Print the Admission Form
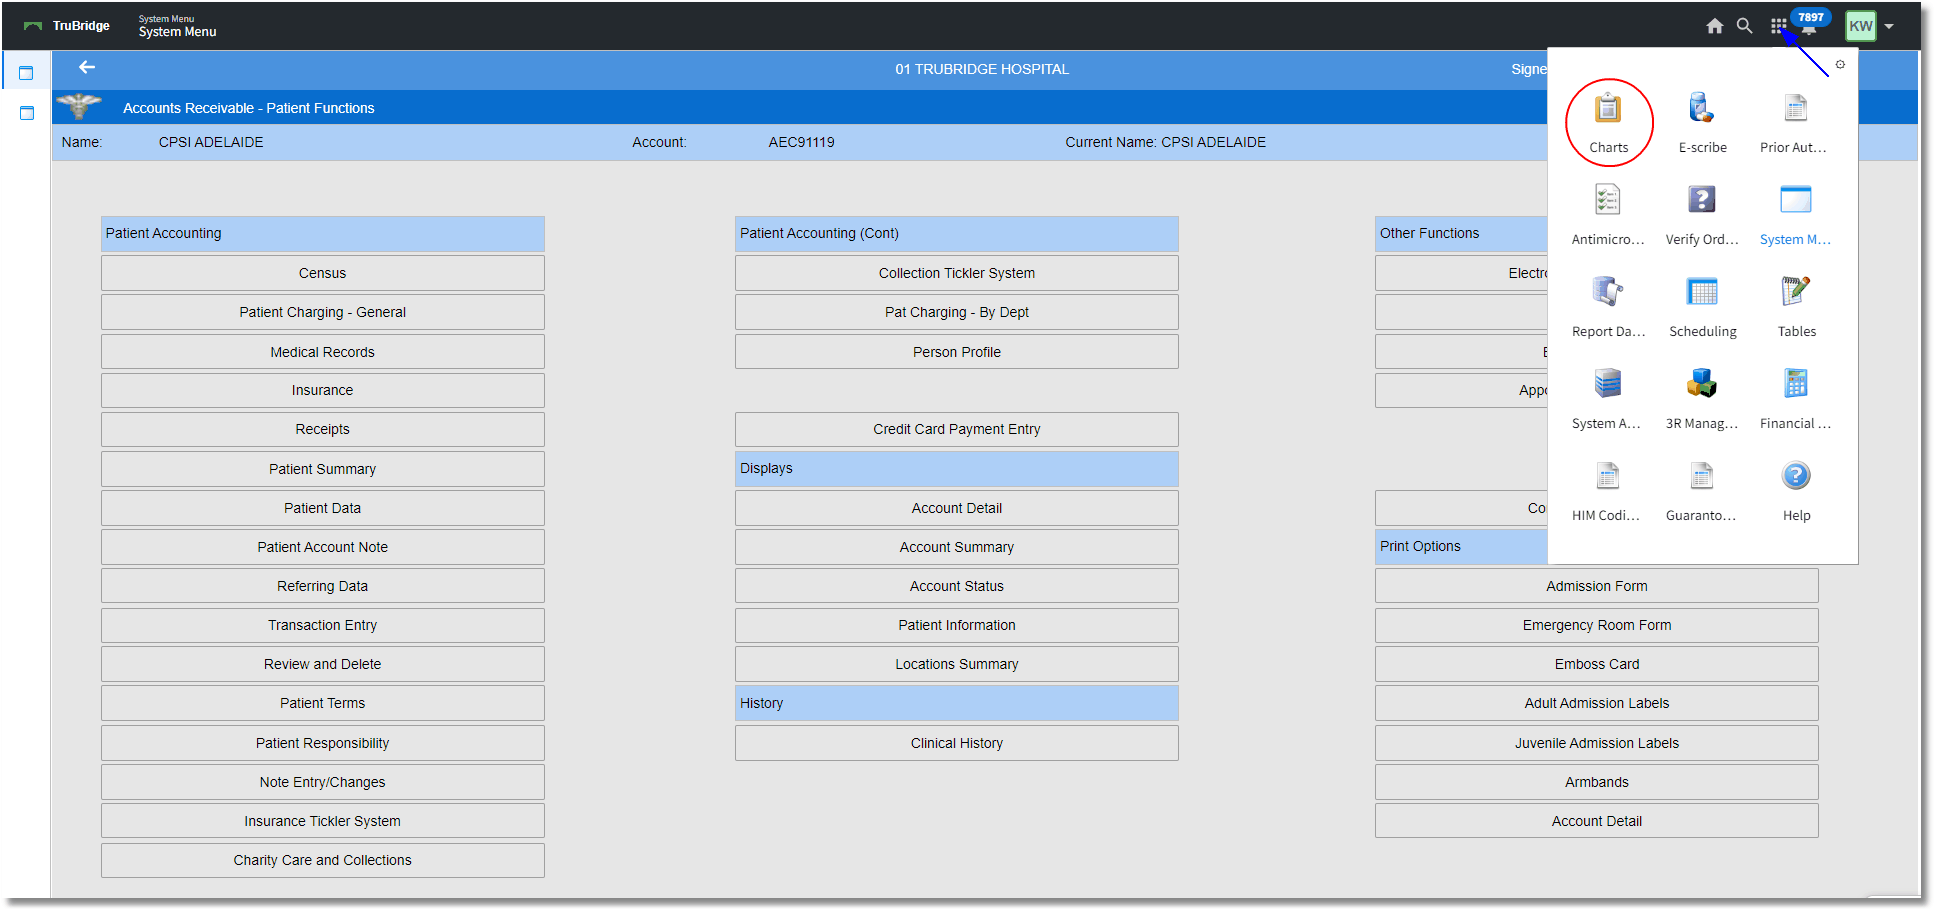 point(1596,586)
